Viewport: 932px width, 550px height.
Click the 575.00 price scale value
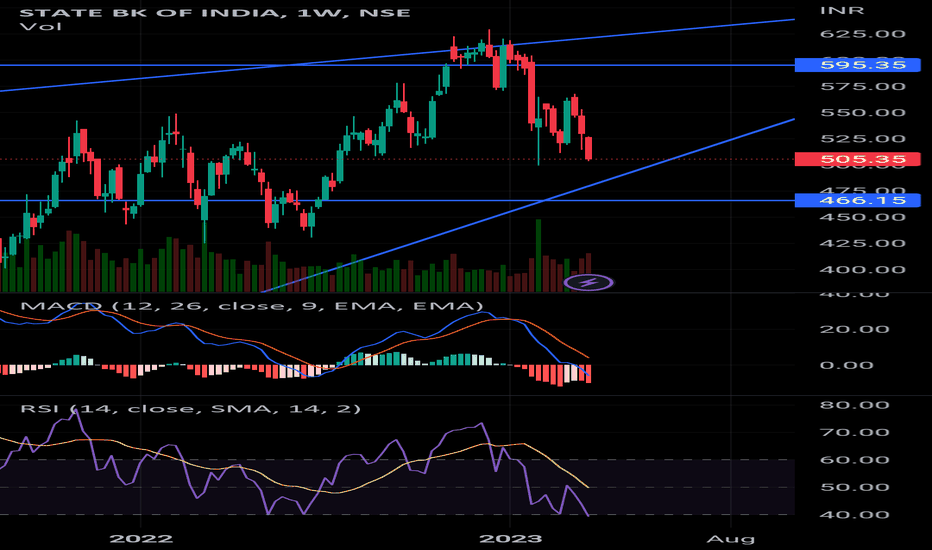pyautogui.click(x=862, y=86)
